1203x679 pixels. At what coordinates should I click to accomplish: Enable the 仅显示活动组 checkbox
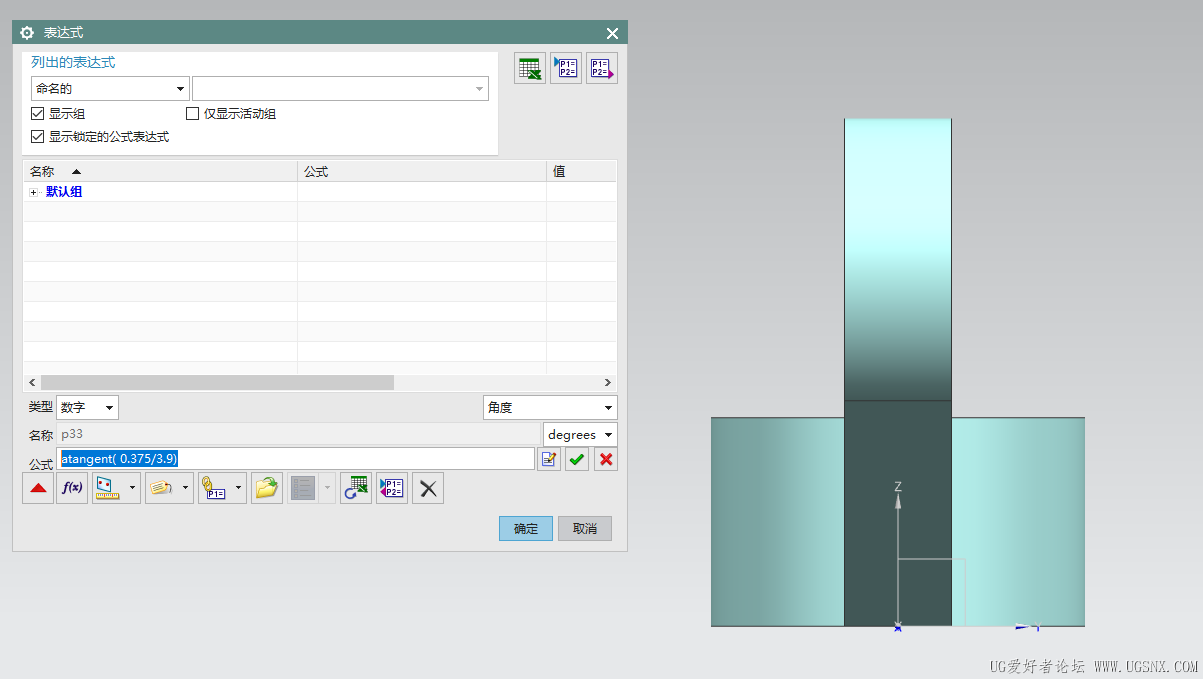tap(193, 114)
